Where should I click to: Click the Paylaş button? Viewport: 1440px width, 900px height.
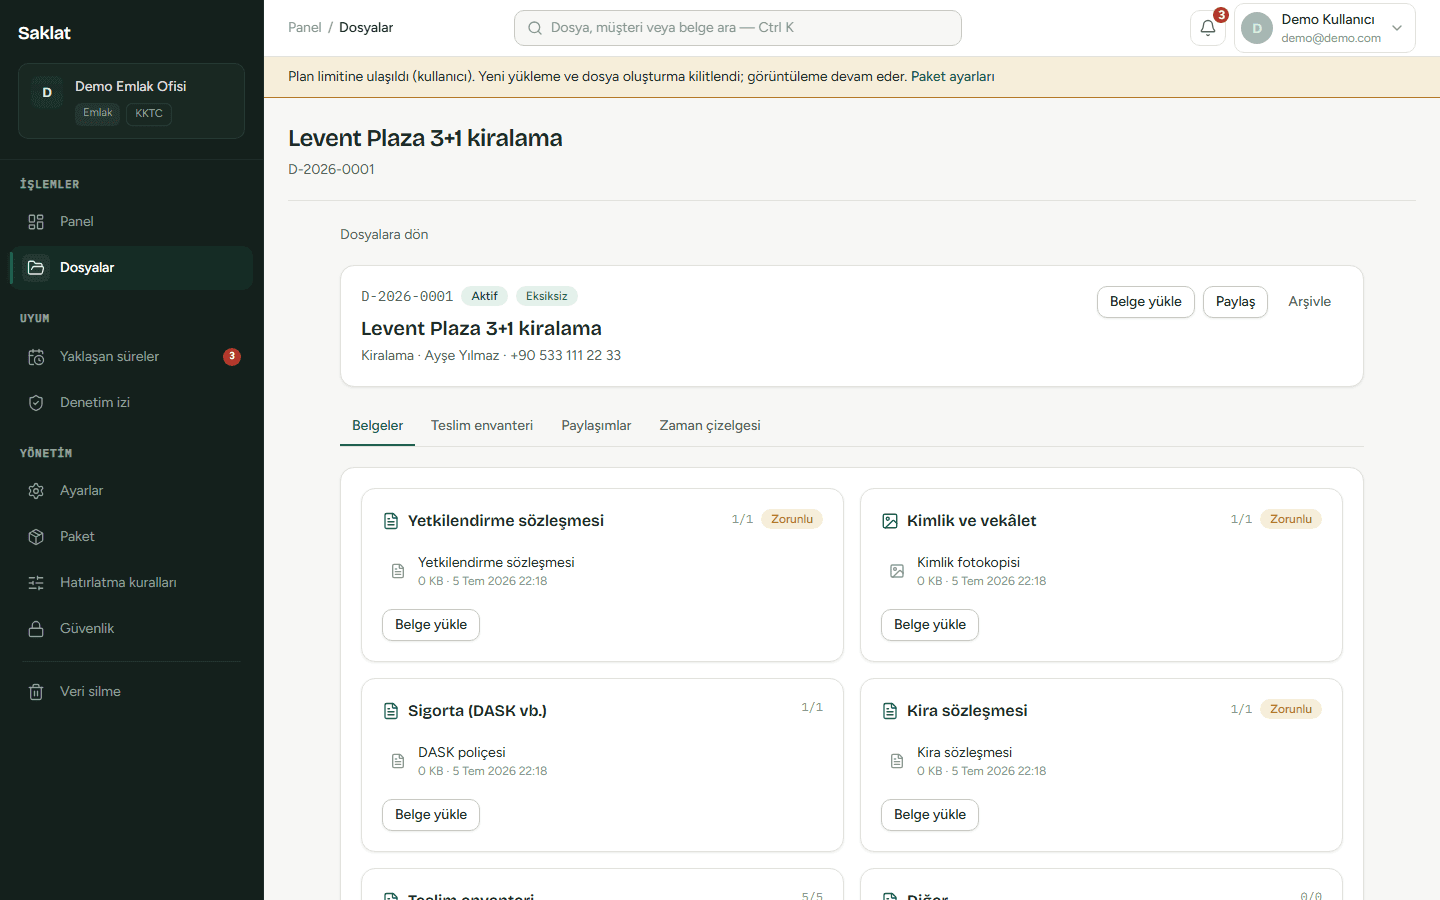(x=1235, y=302)
